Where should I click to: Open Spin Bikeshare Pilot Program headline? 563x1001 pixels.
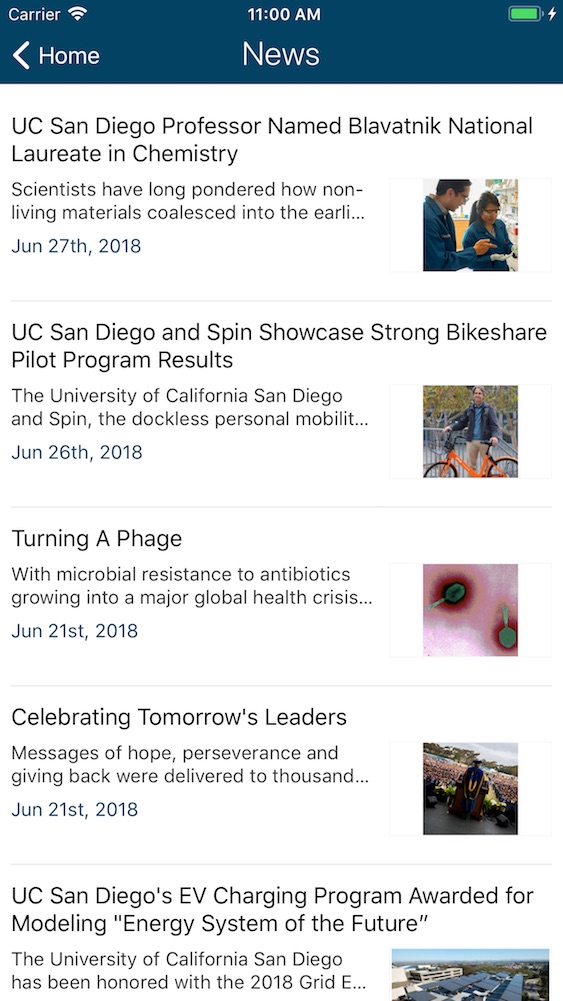click(279, 346)
